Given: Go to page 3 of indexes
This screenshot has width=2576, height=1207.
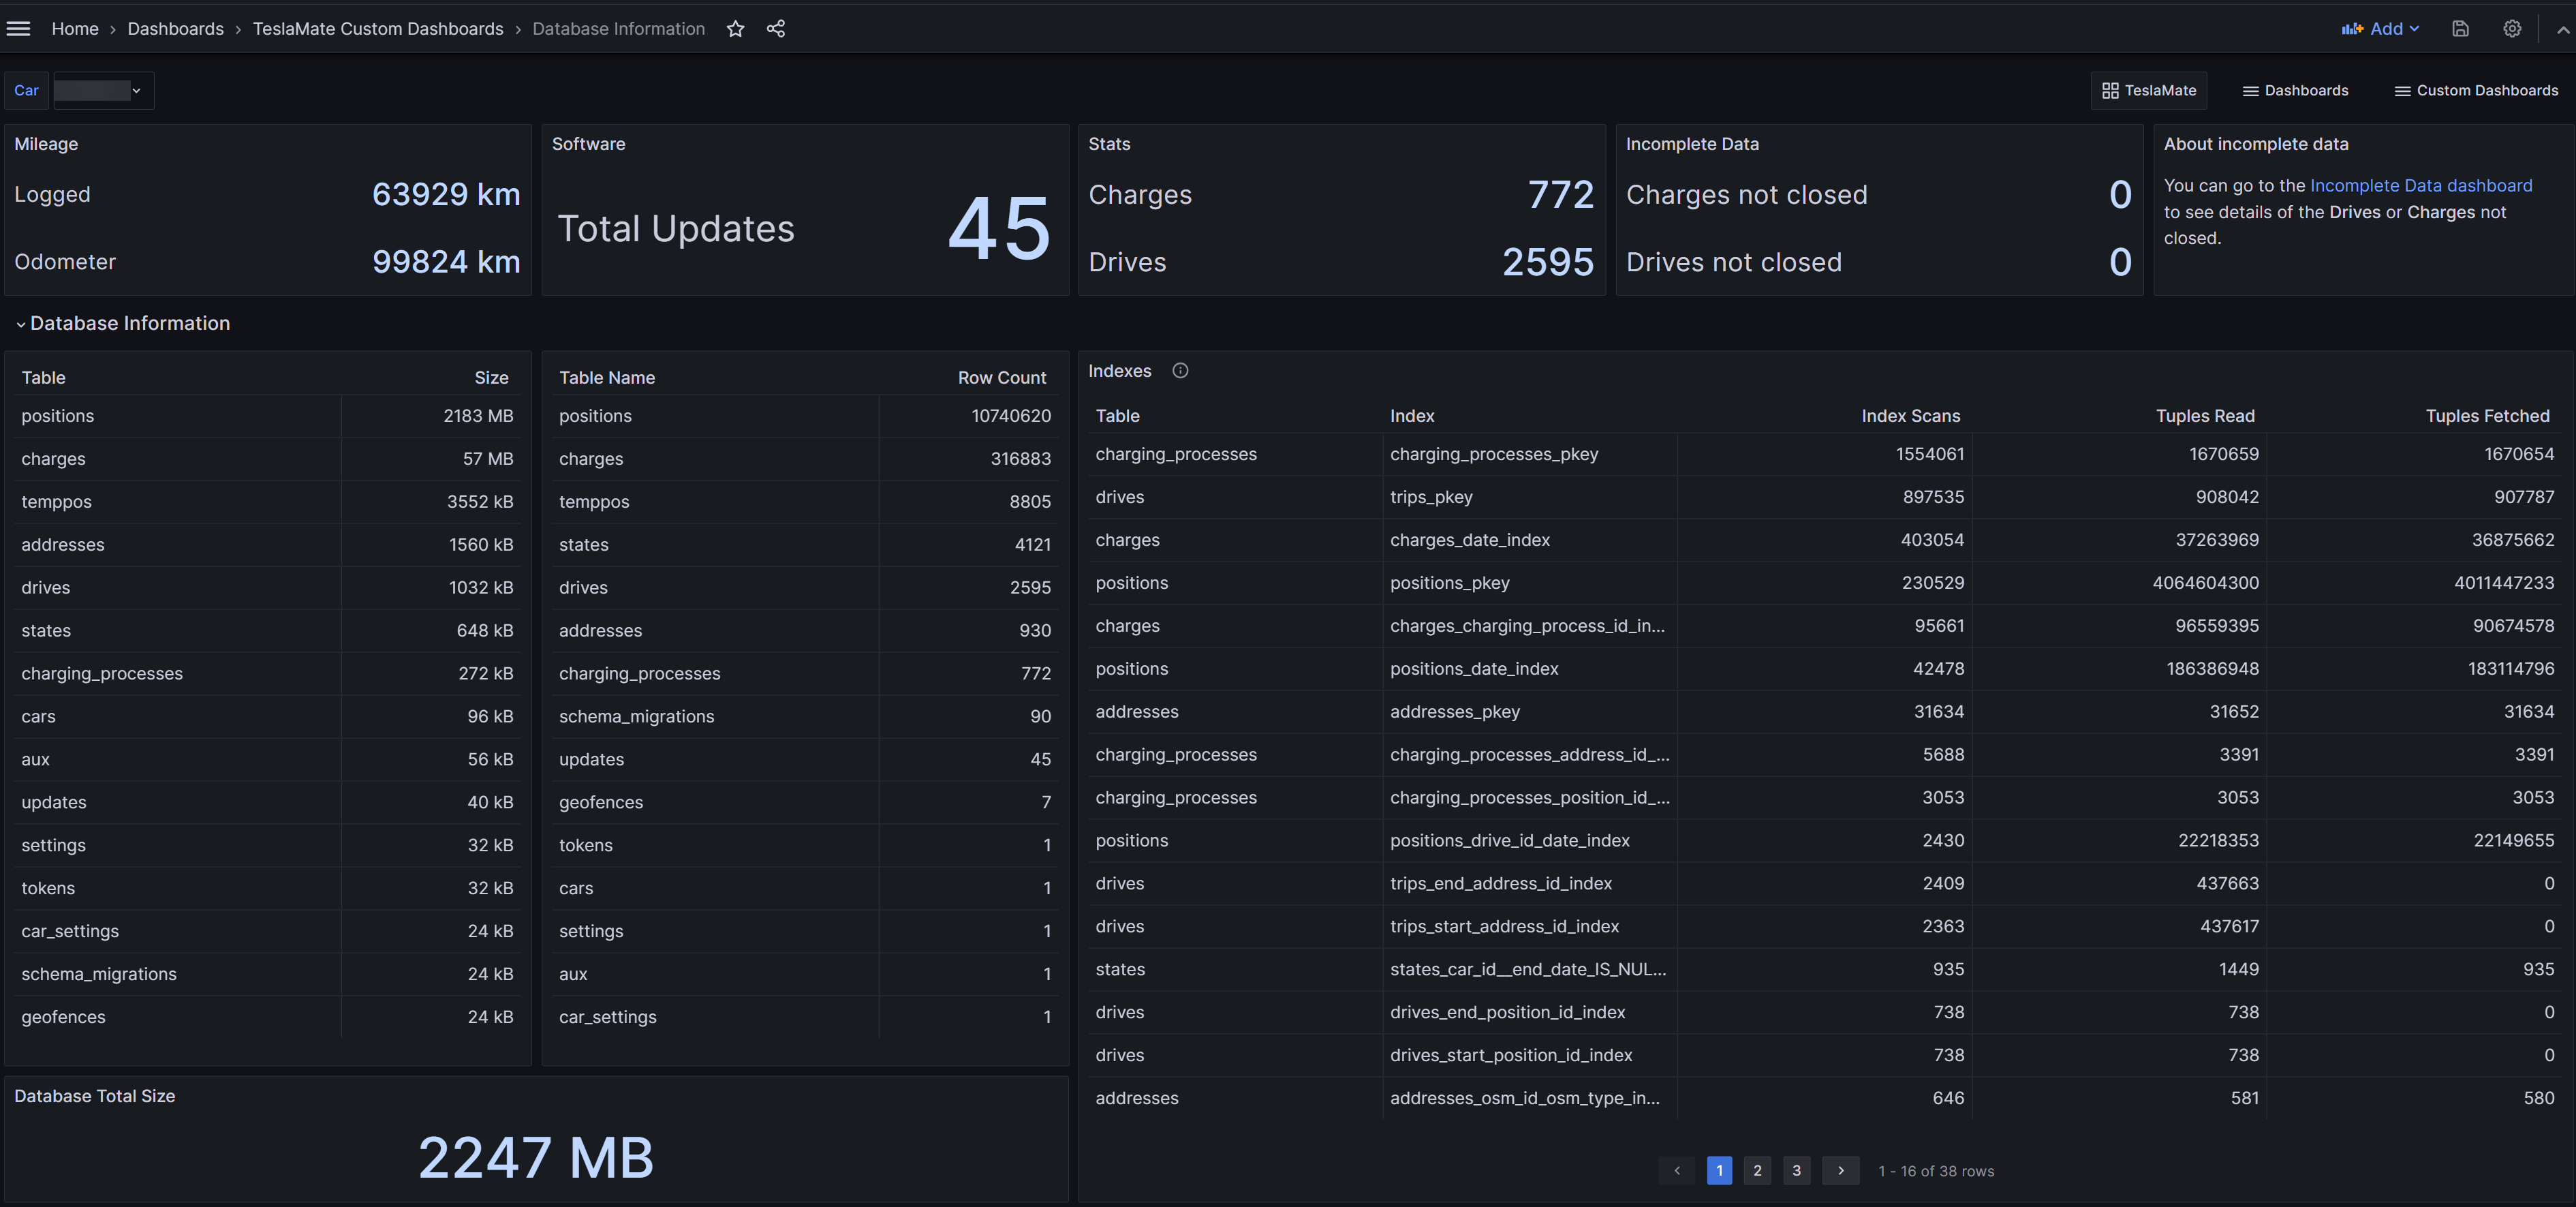Looking at the screenshot, I should 1796,1170.
